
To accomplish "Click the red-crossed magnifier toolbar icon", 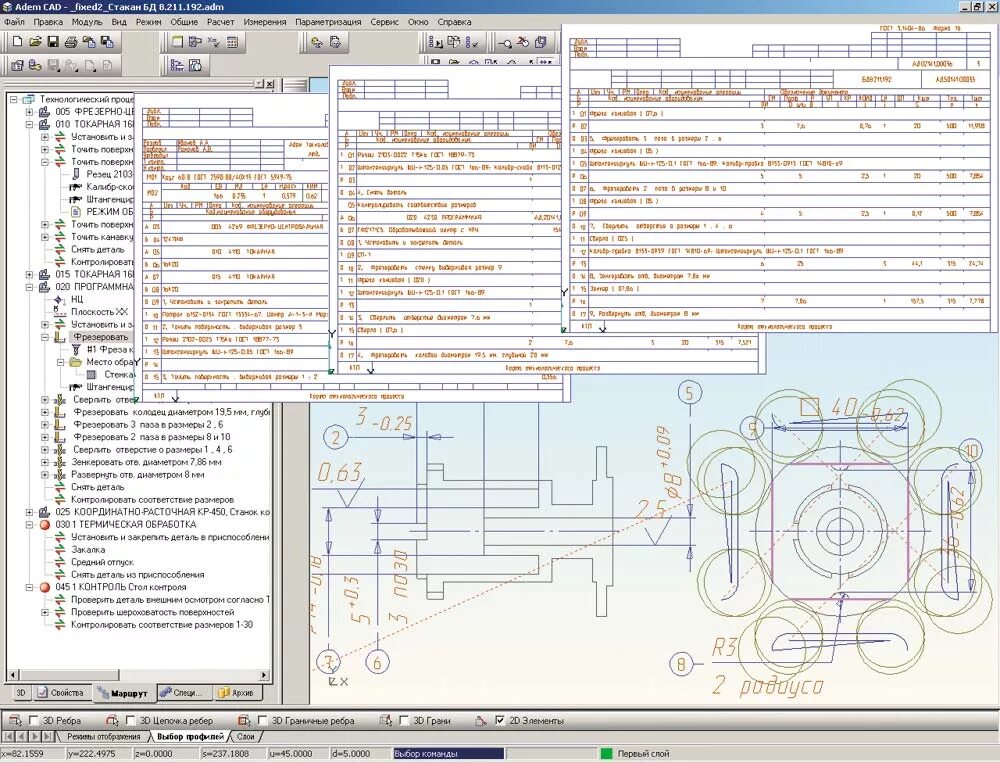I will (523, 42).
